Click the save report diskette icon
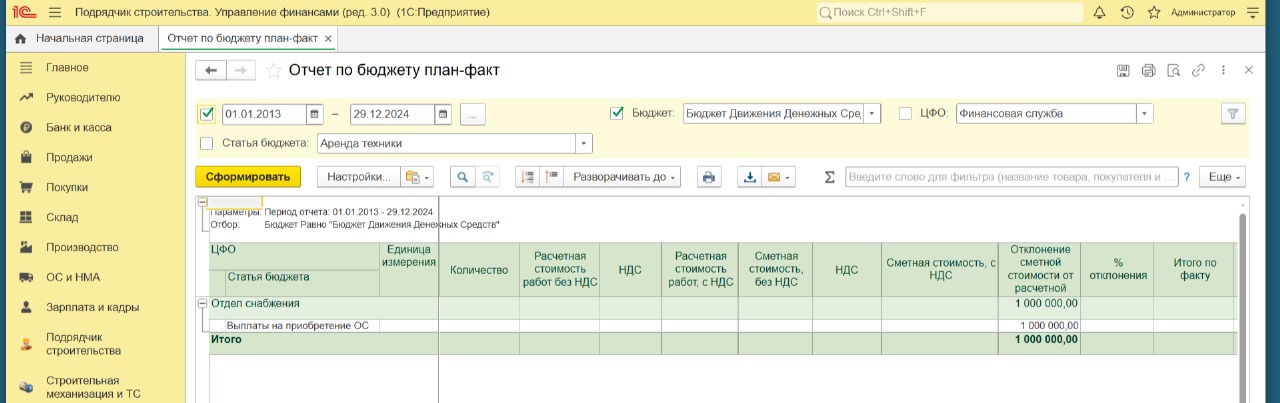Screen dimensions: 1280x403 coord(1123,71)
